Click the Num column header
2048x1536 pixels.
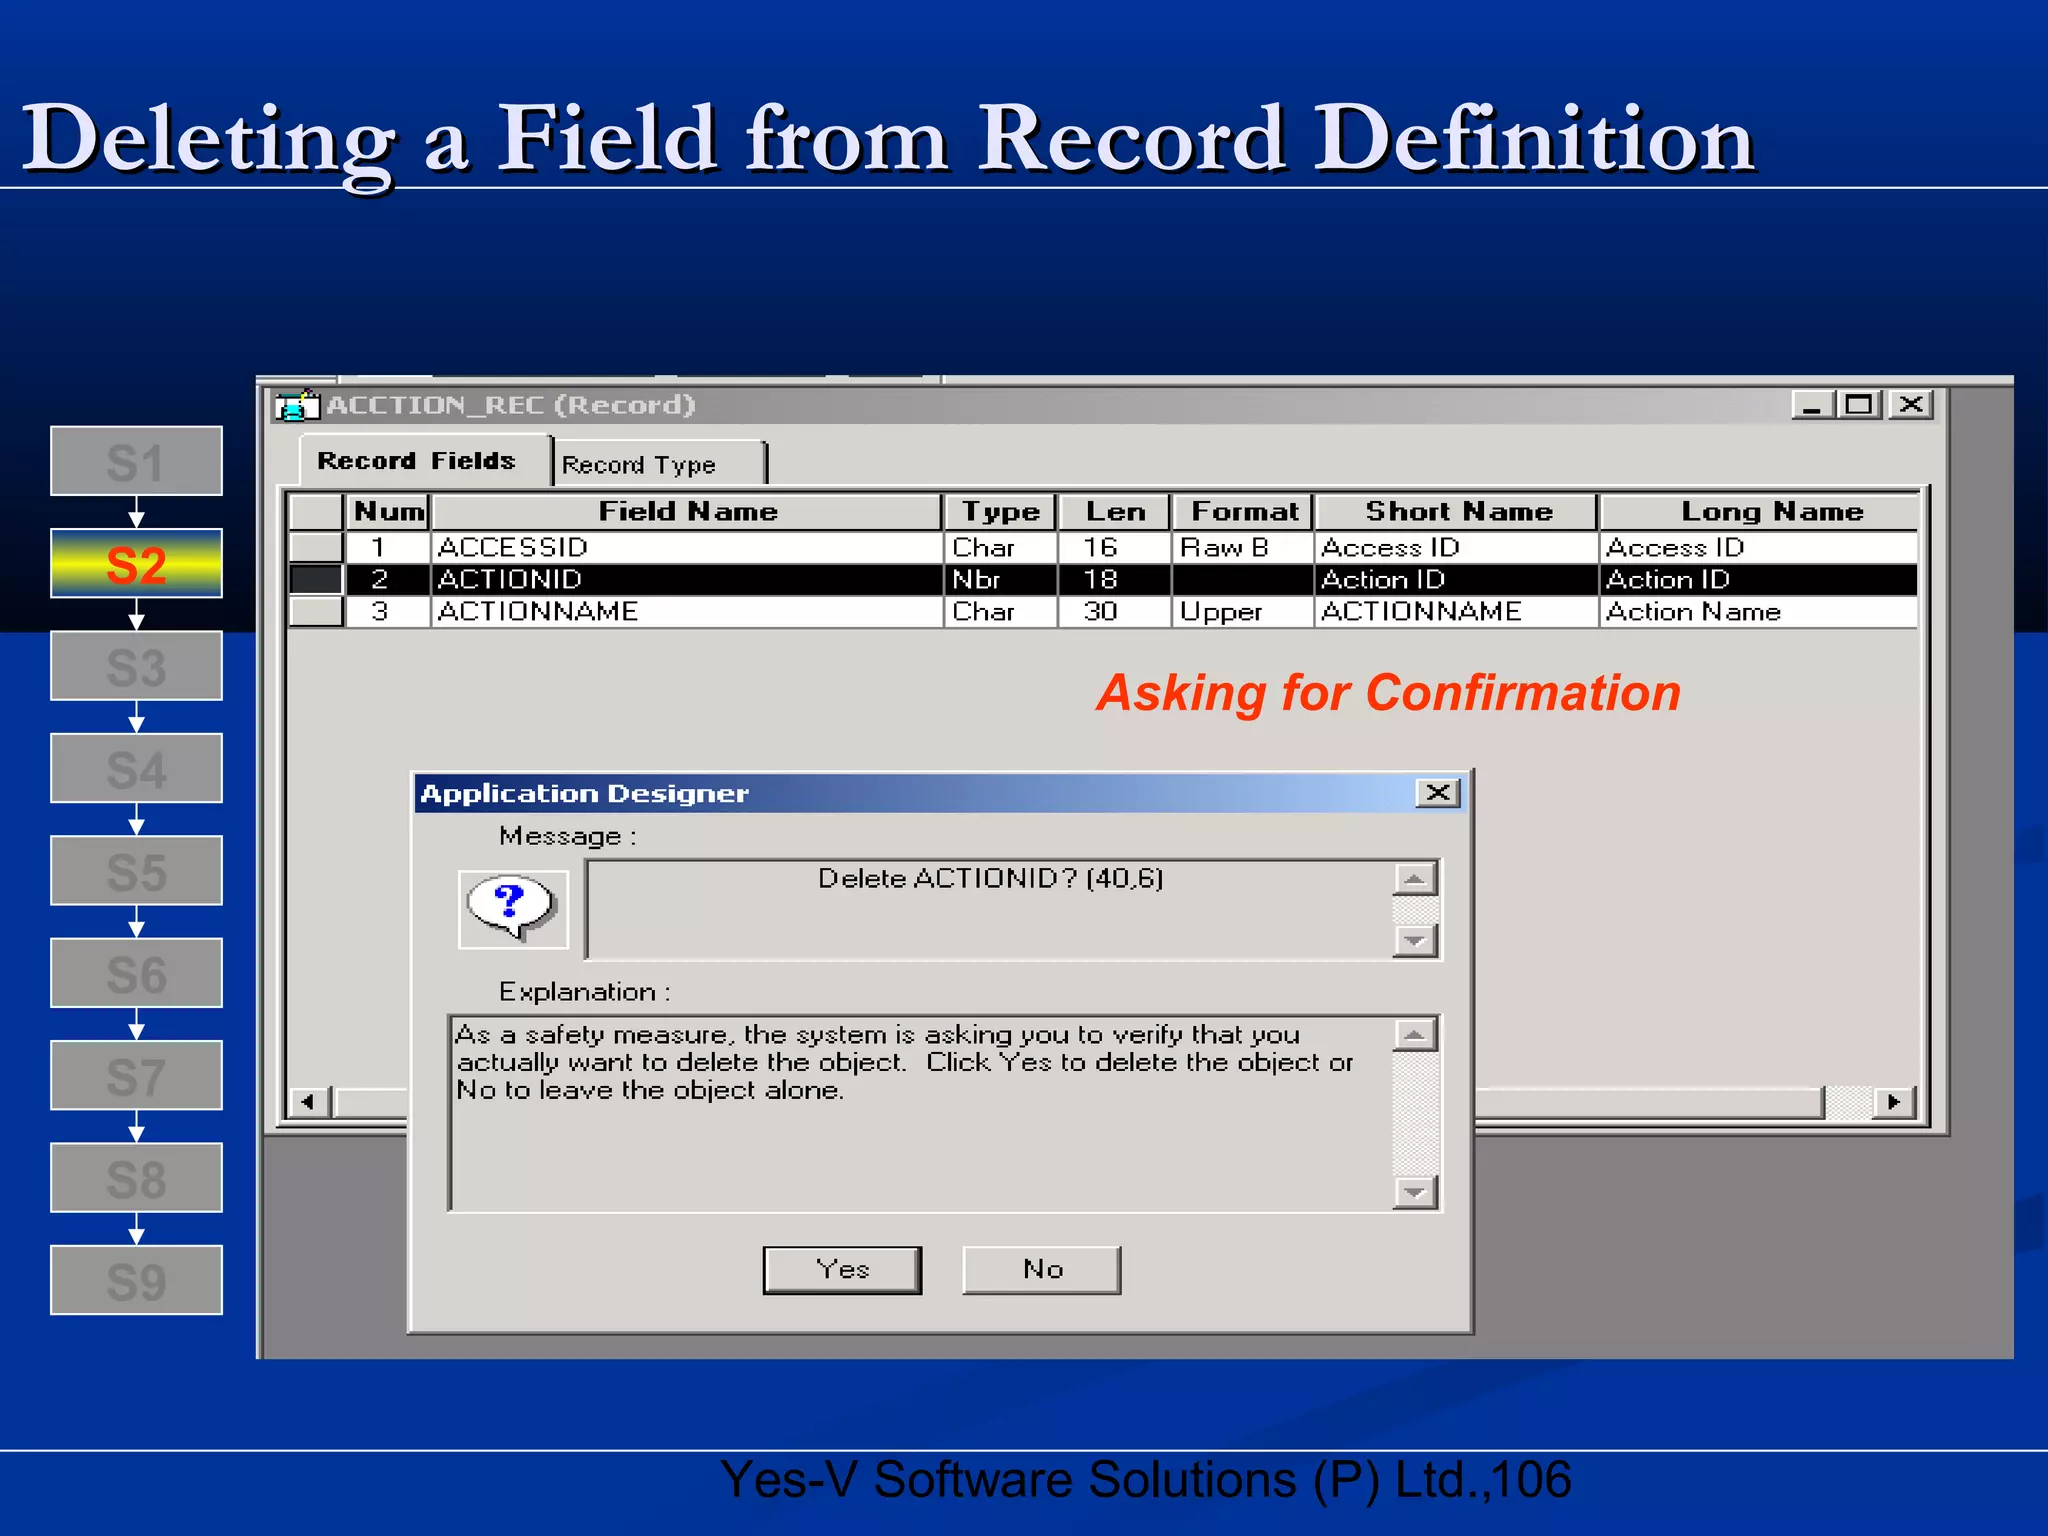click(388, 512)
